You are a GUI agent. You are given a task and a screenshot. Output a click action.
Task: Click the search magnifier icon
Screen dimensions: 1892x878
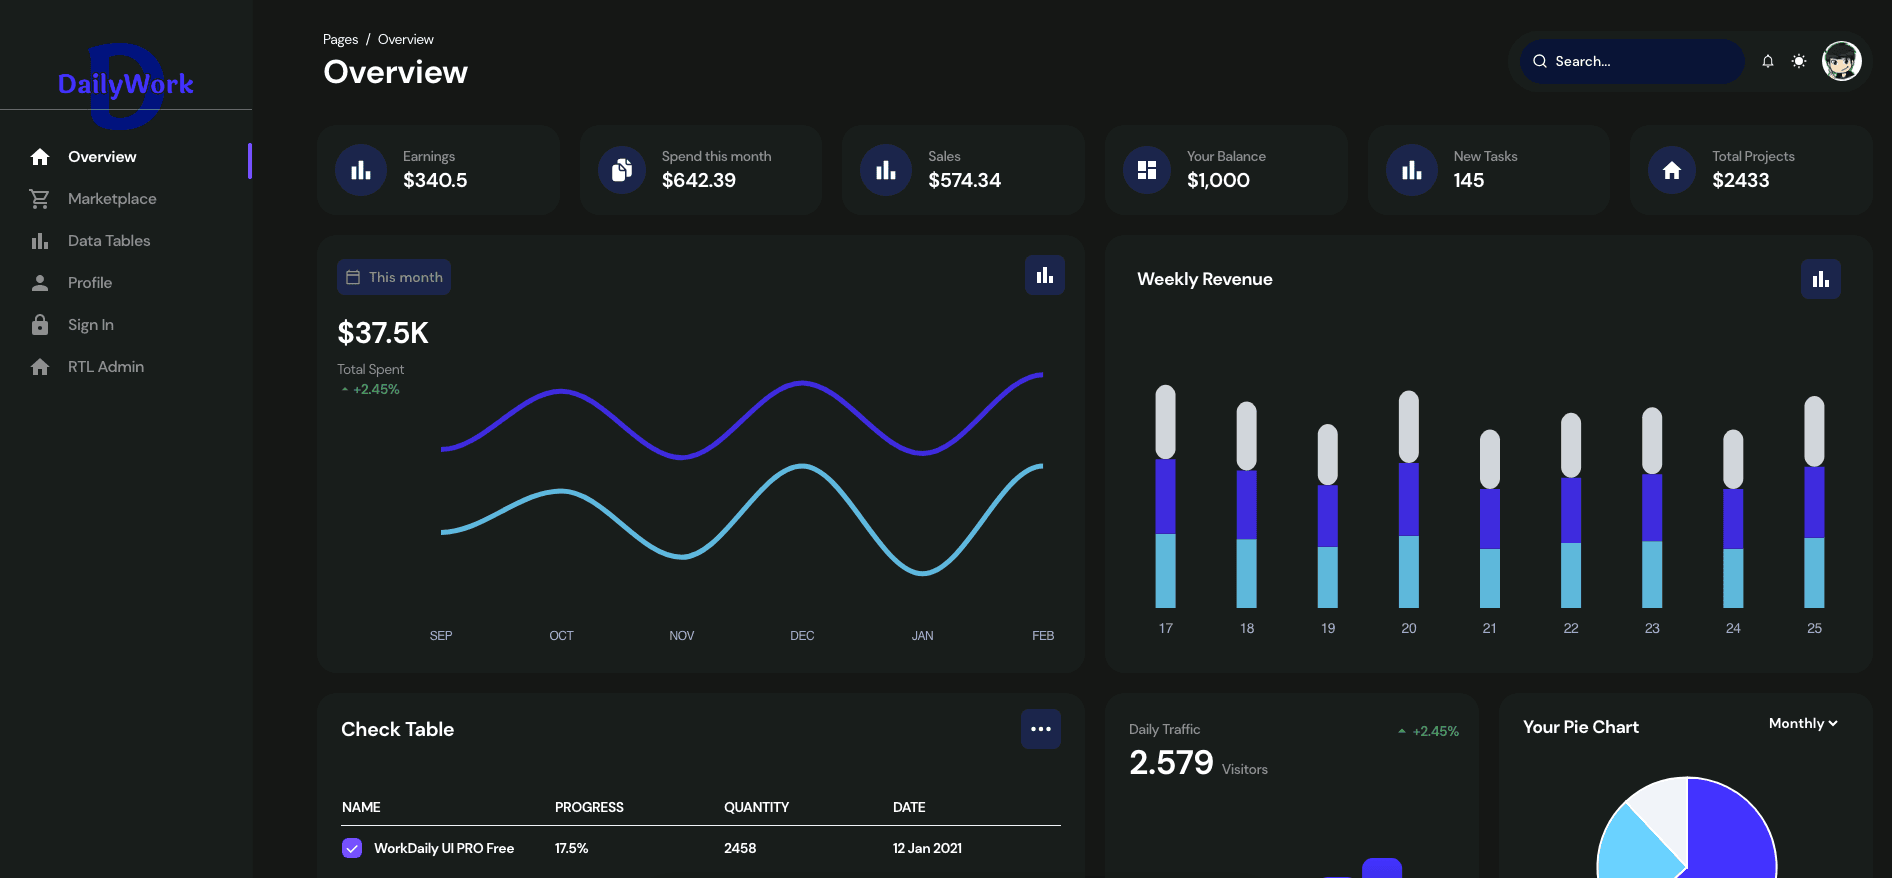(1540, 61)
